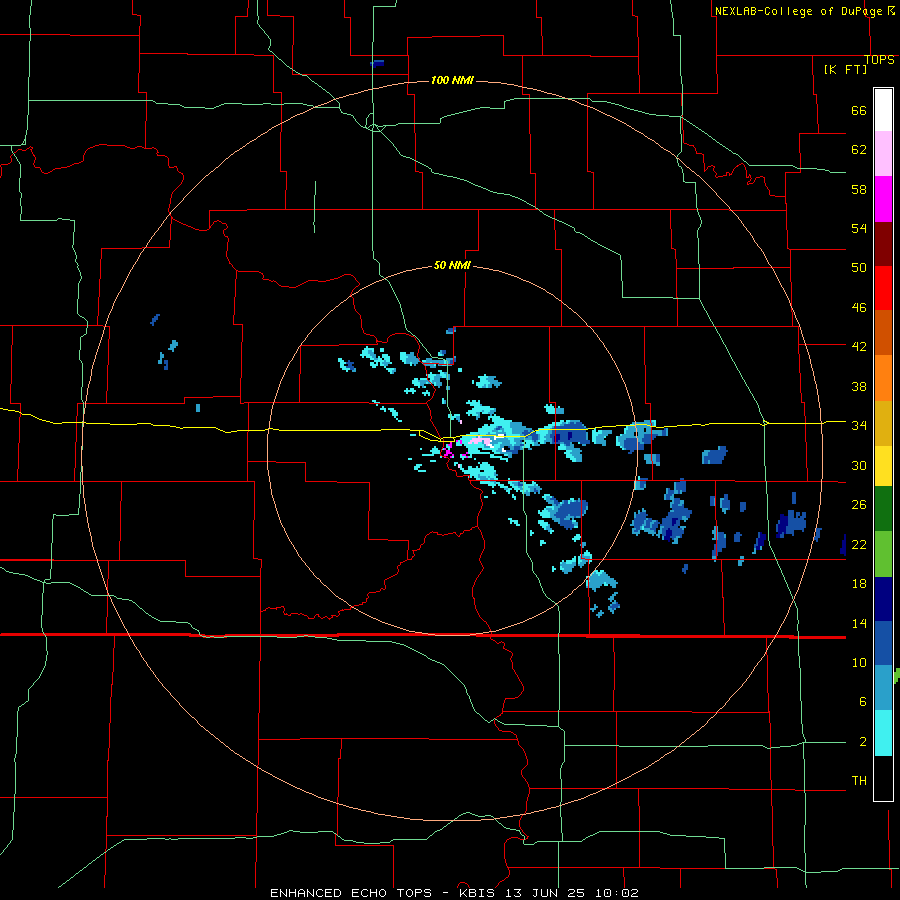Click the 'TH' scale label
Viewport: 900px width, 900px height.
859,780
